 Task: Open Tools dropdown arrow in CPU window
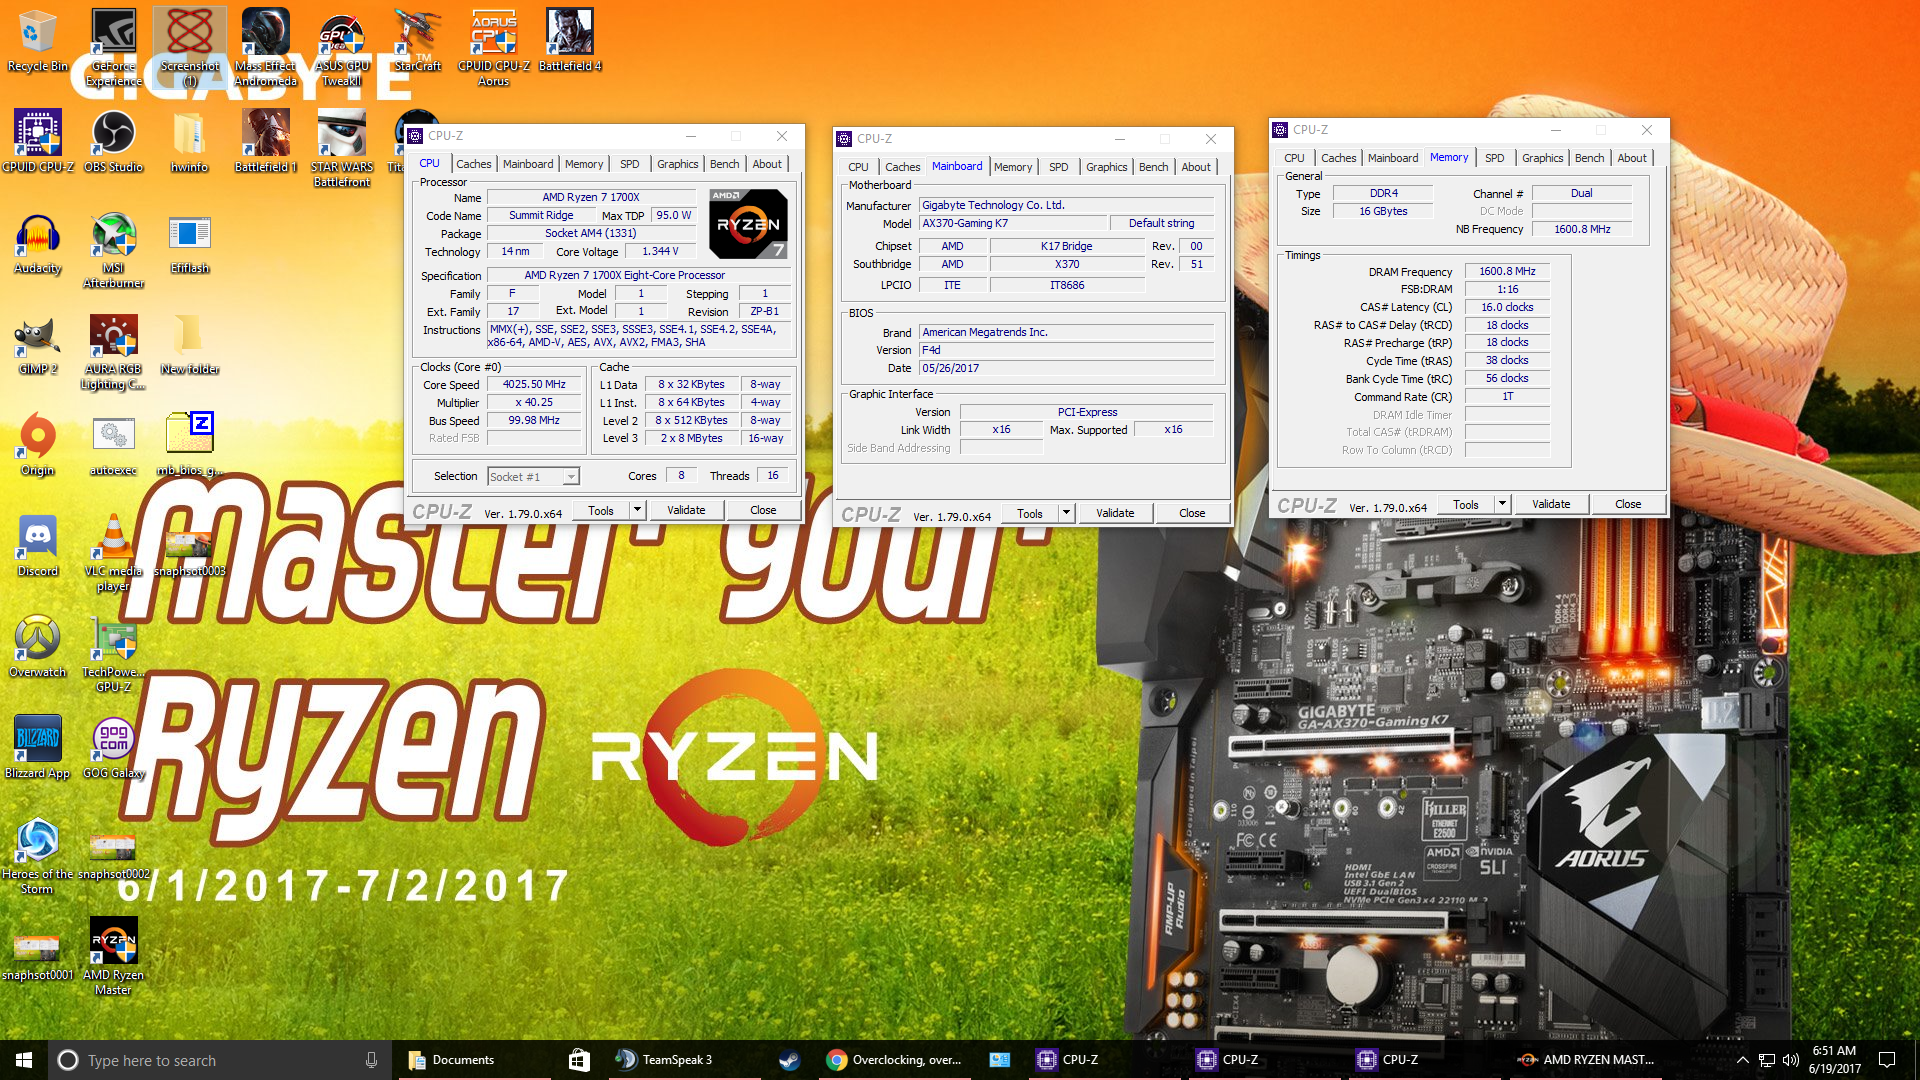pos(637,510)
